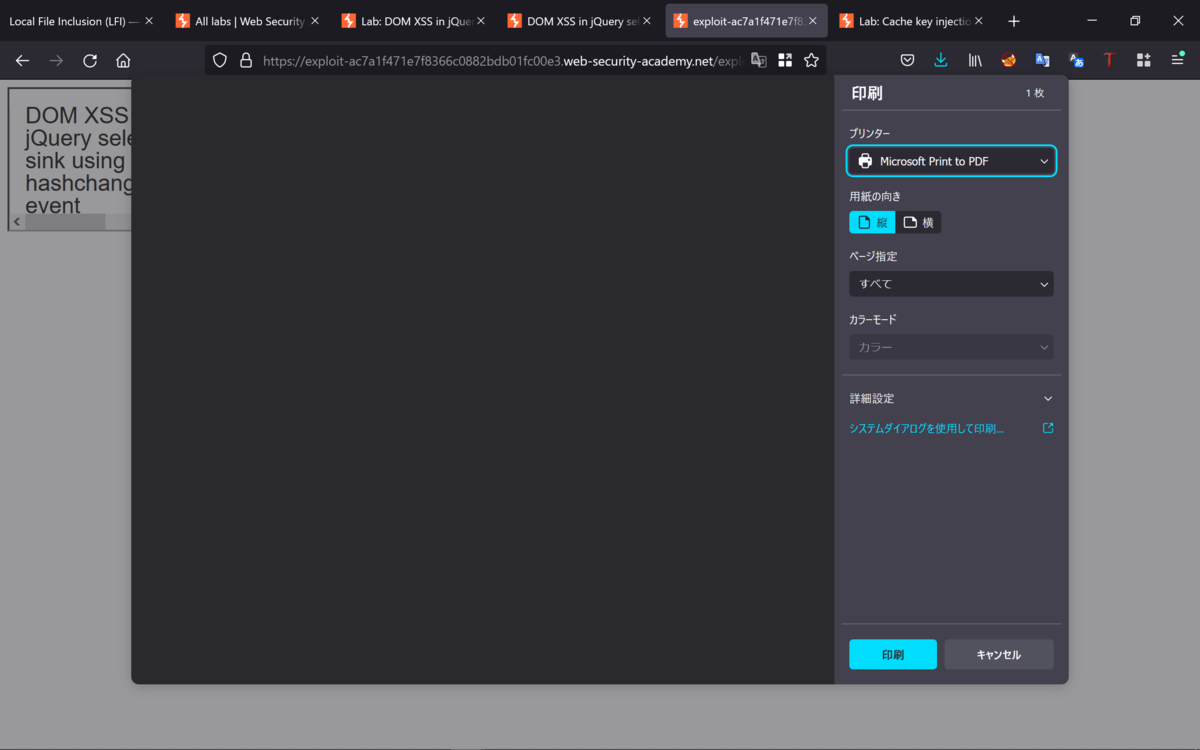Screen dimensions: 1200x750
Task: Close the active exploit-ac7a1f tab
Action: pyautogui.click(x=813, y=21)
